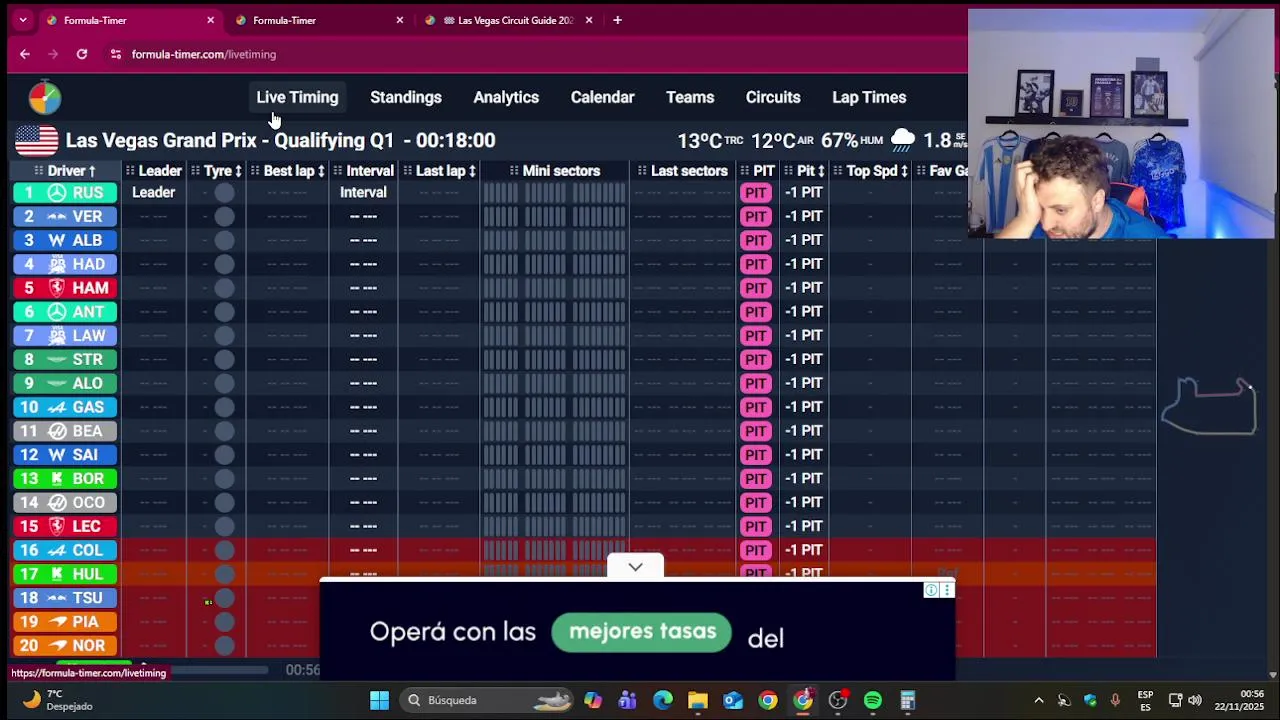Go back in the browser
This screenshot has width=1280, height=720.
24,54
